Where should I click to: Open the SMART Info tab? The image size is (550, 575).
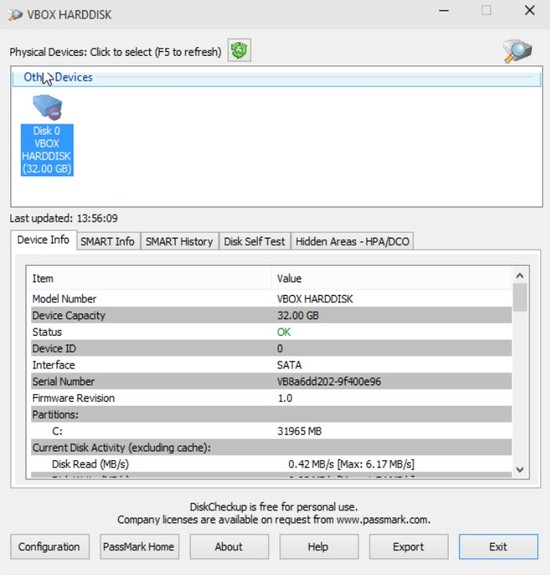pyautogui.click(x=107, y=242)
